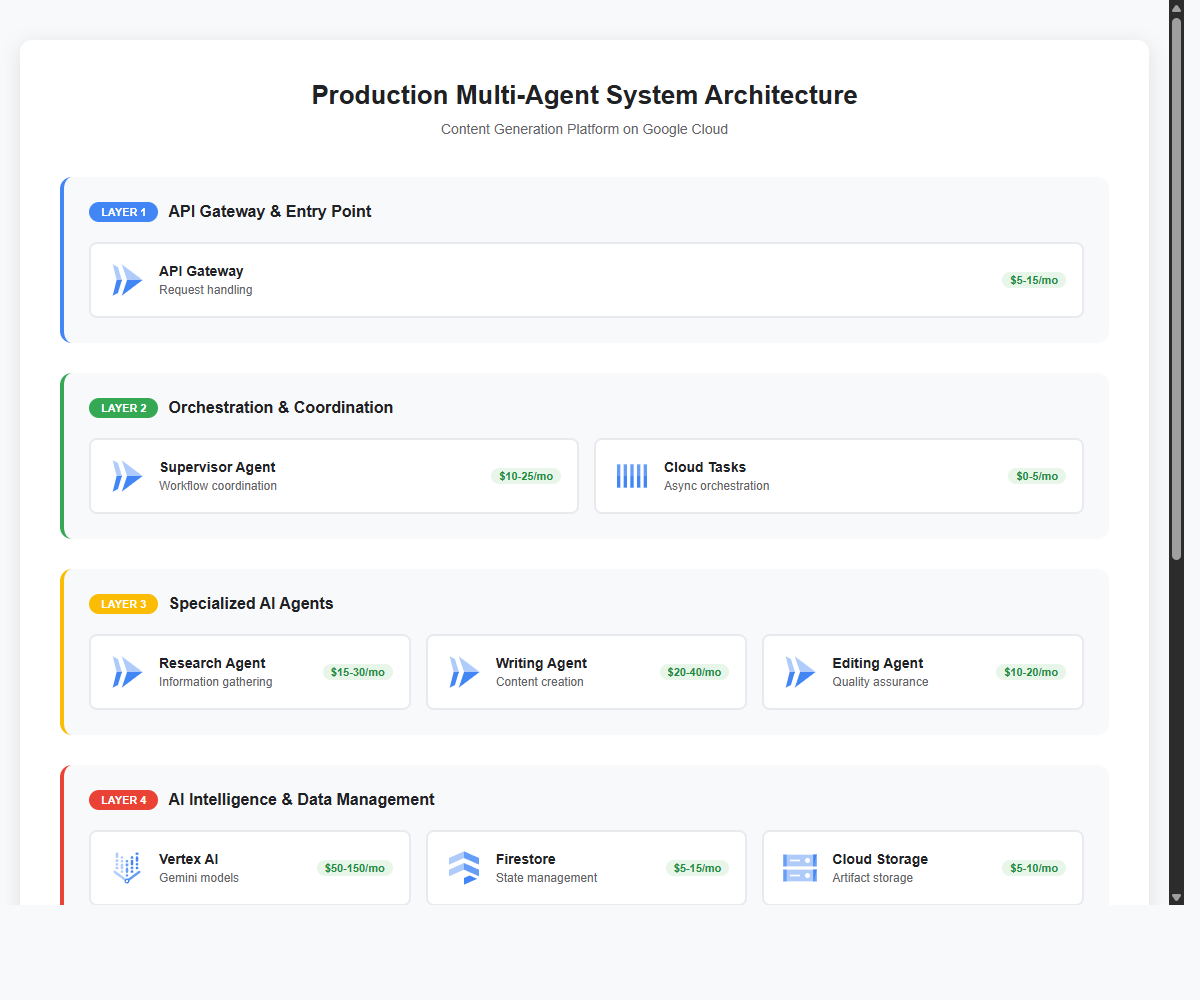1200x1000 pixels.
Task: Click the Cloud Tasks bars icon
Action: [631, 476]
